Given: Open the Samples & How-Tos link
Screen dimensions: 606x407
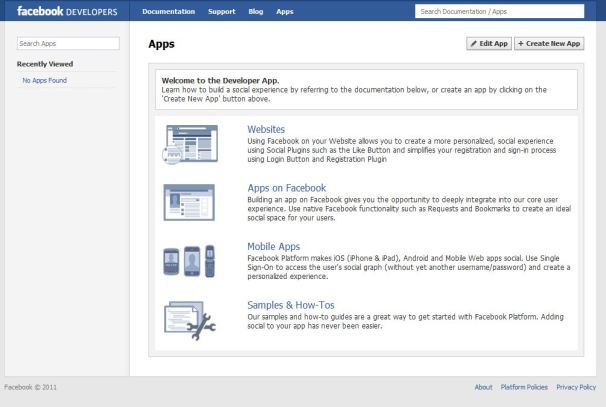Looking at the screenshot, I should pyautogui.click(x=291, y=305).
